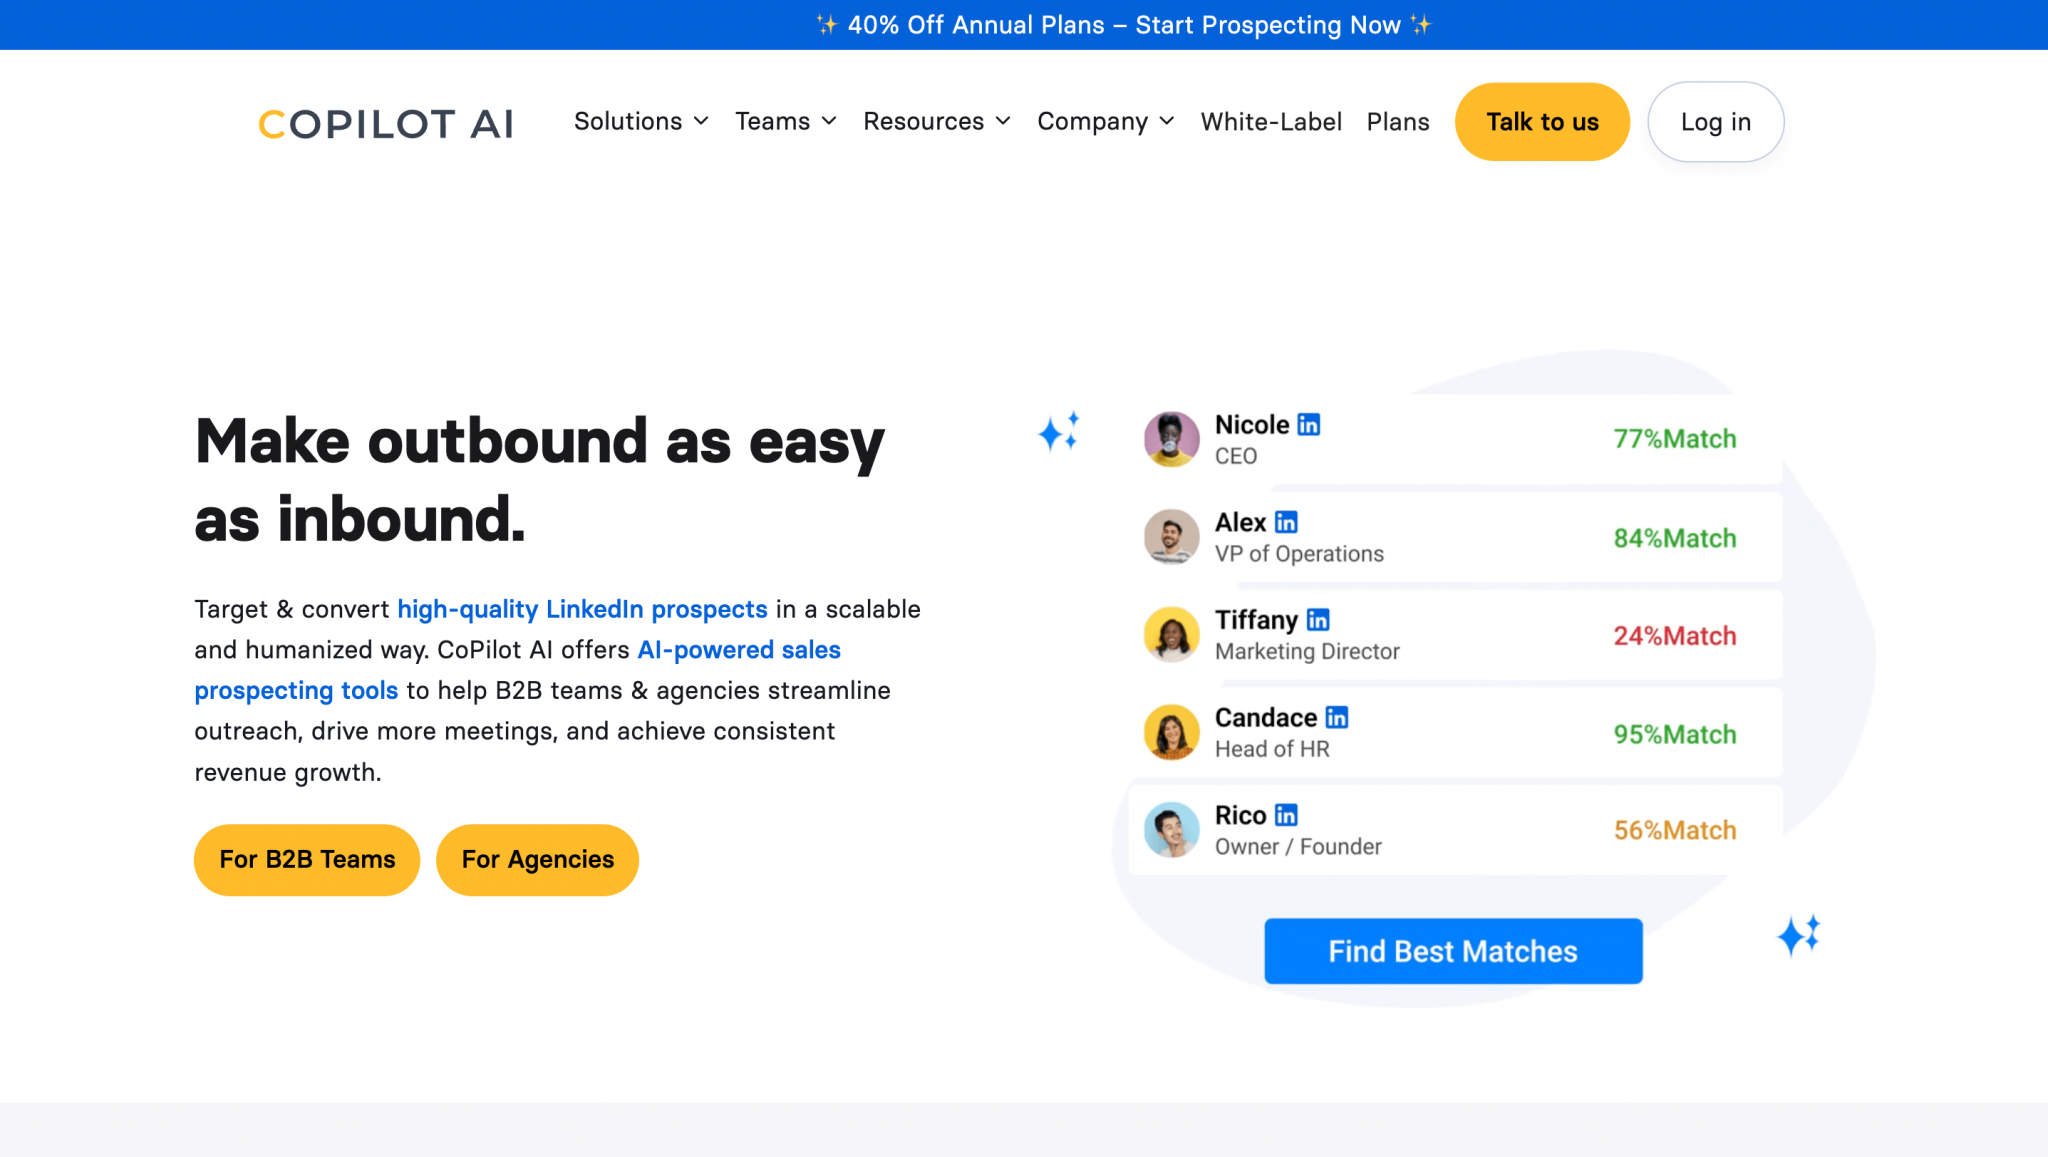Click the LinkedIn icon next to Nicole

click(x=1308, y=424)
